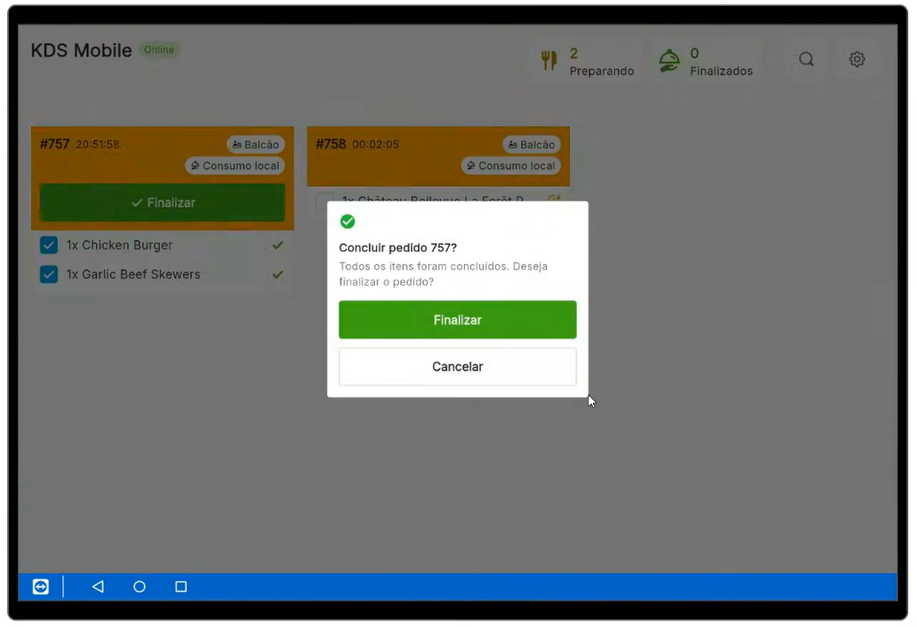Click the timer "00:02:05"
This screenshot has height=627, width=917.
[x=375, y=144]
